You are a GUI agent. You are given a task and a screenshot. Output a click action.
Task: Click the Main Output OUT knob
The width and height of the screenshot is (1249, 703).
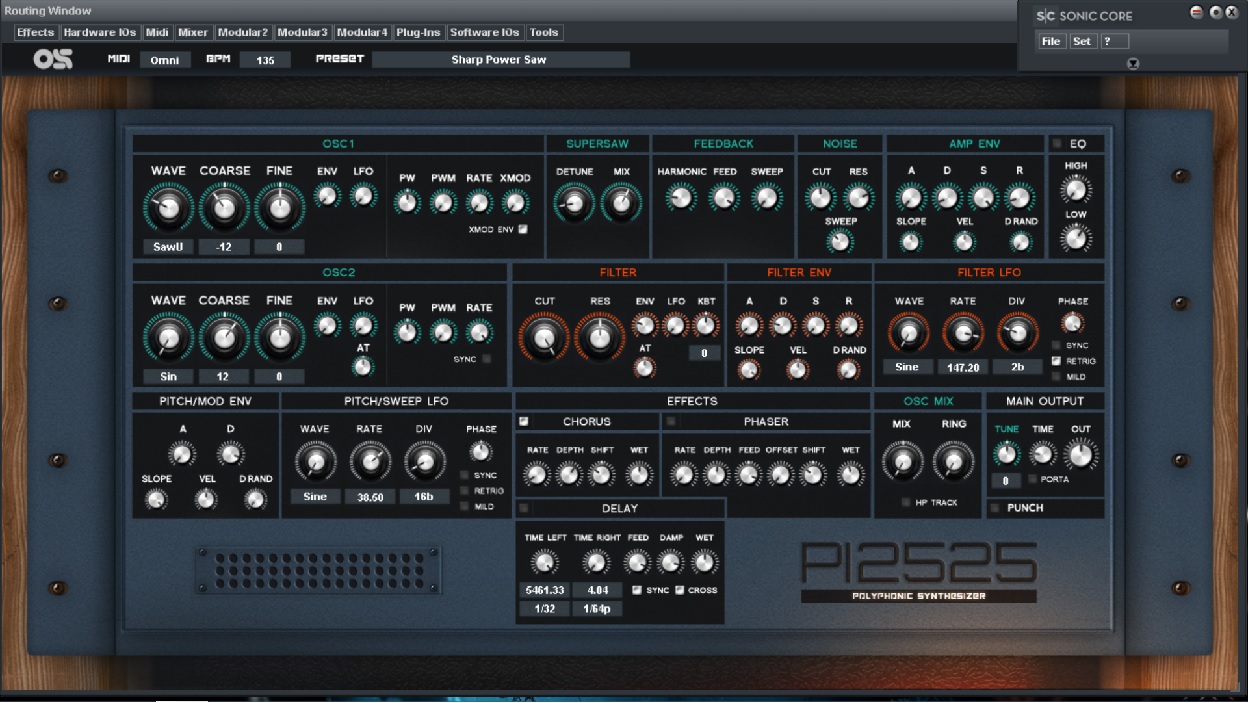pyautogui.click(x=1080, y=455)
